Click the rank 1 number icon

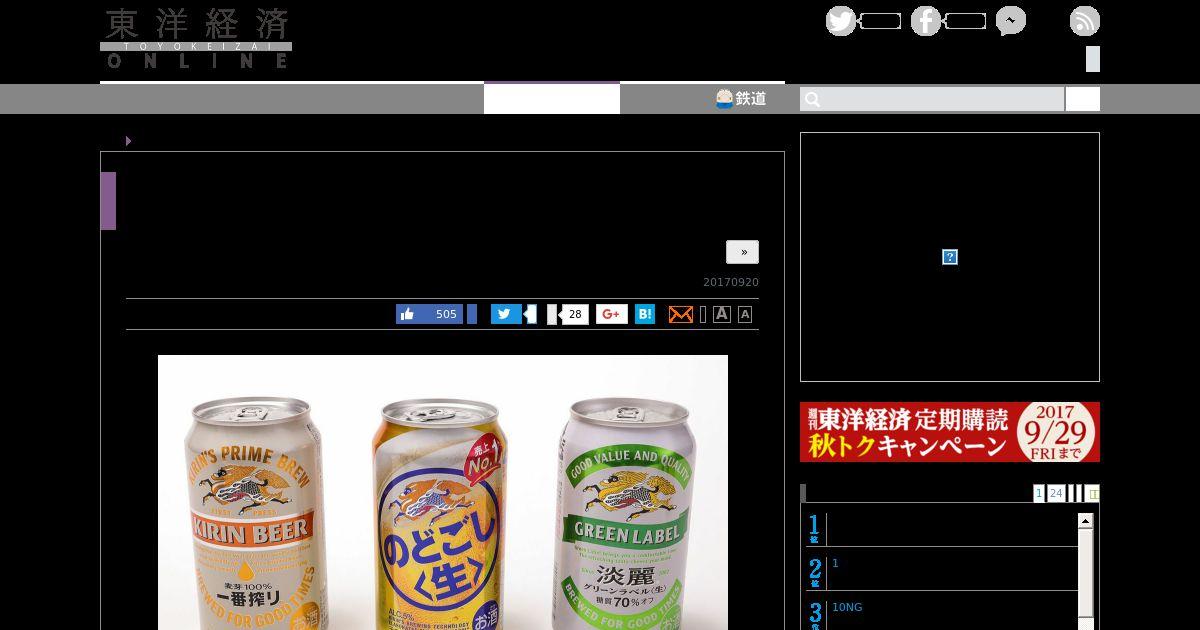coord(814,528)
